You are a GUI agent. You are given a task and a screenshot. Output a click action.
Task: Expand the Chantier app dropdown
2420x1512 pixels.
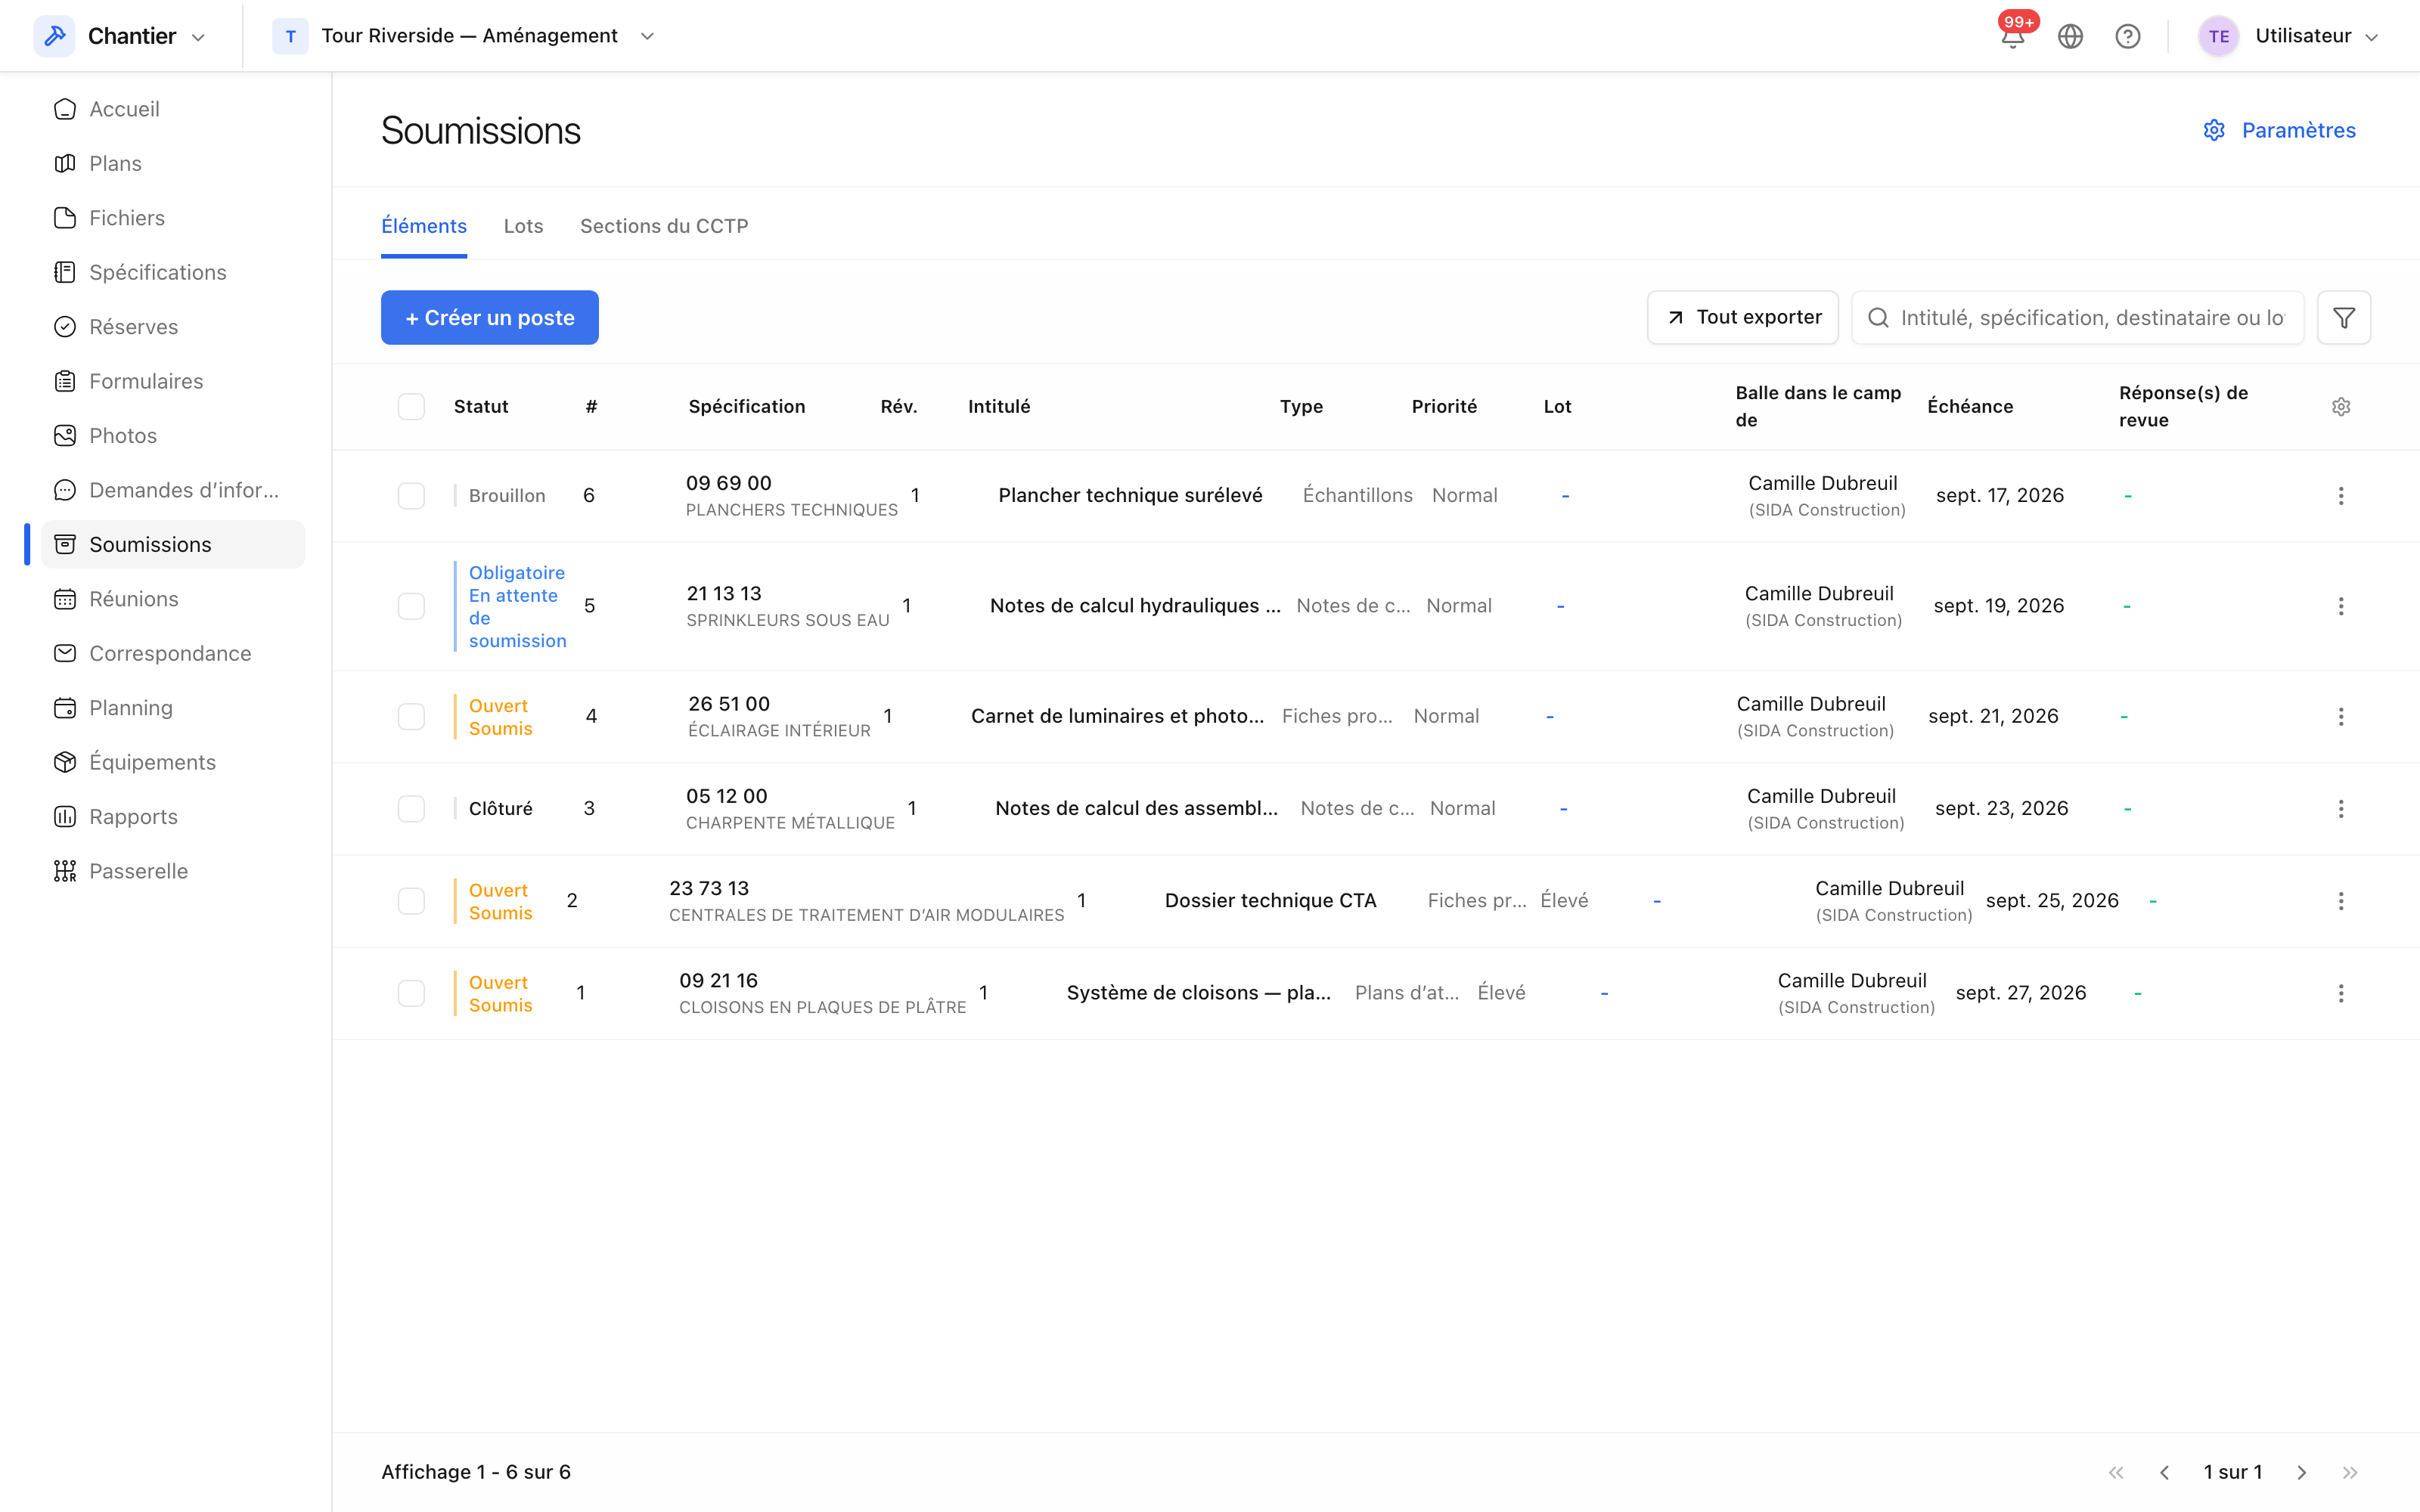[121, 36]
